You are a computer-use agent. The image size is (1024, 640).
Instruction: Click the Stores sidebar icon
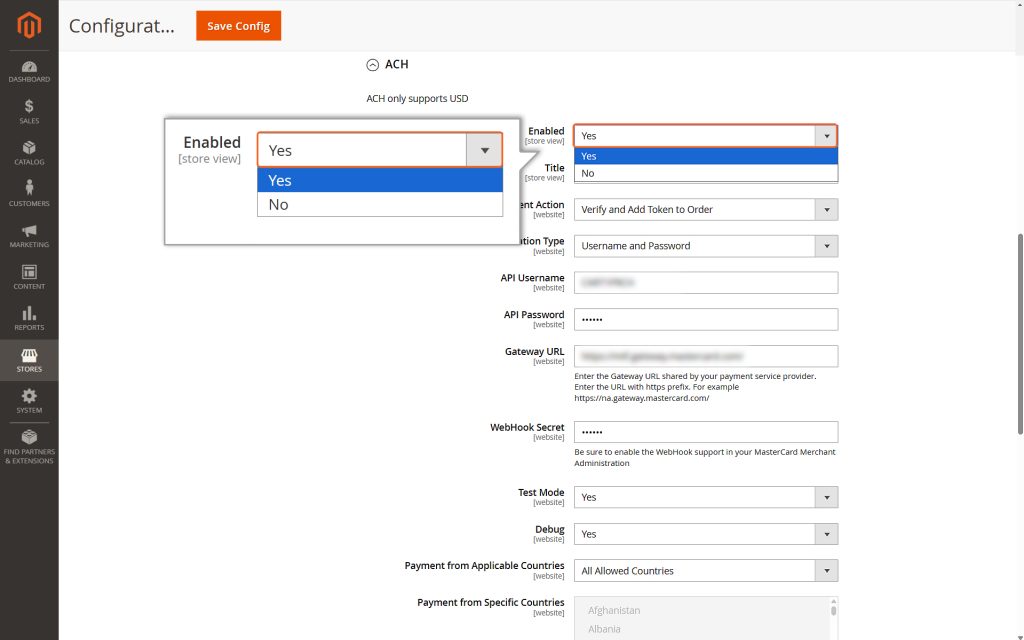click(28, 360)
